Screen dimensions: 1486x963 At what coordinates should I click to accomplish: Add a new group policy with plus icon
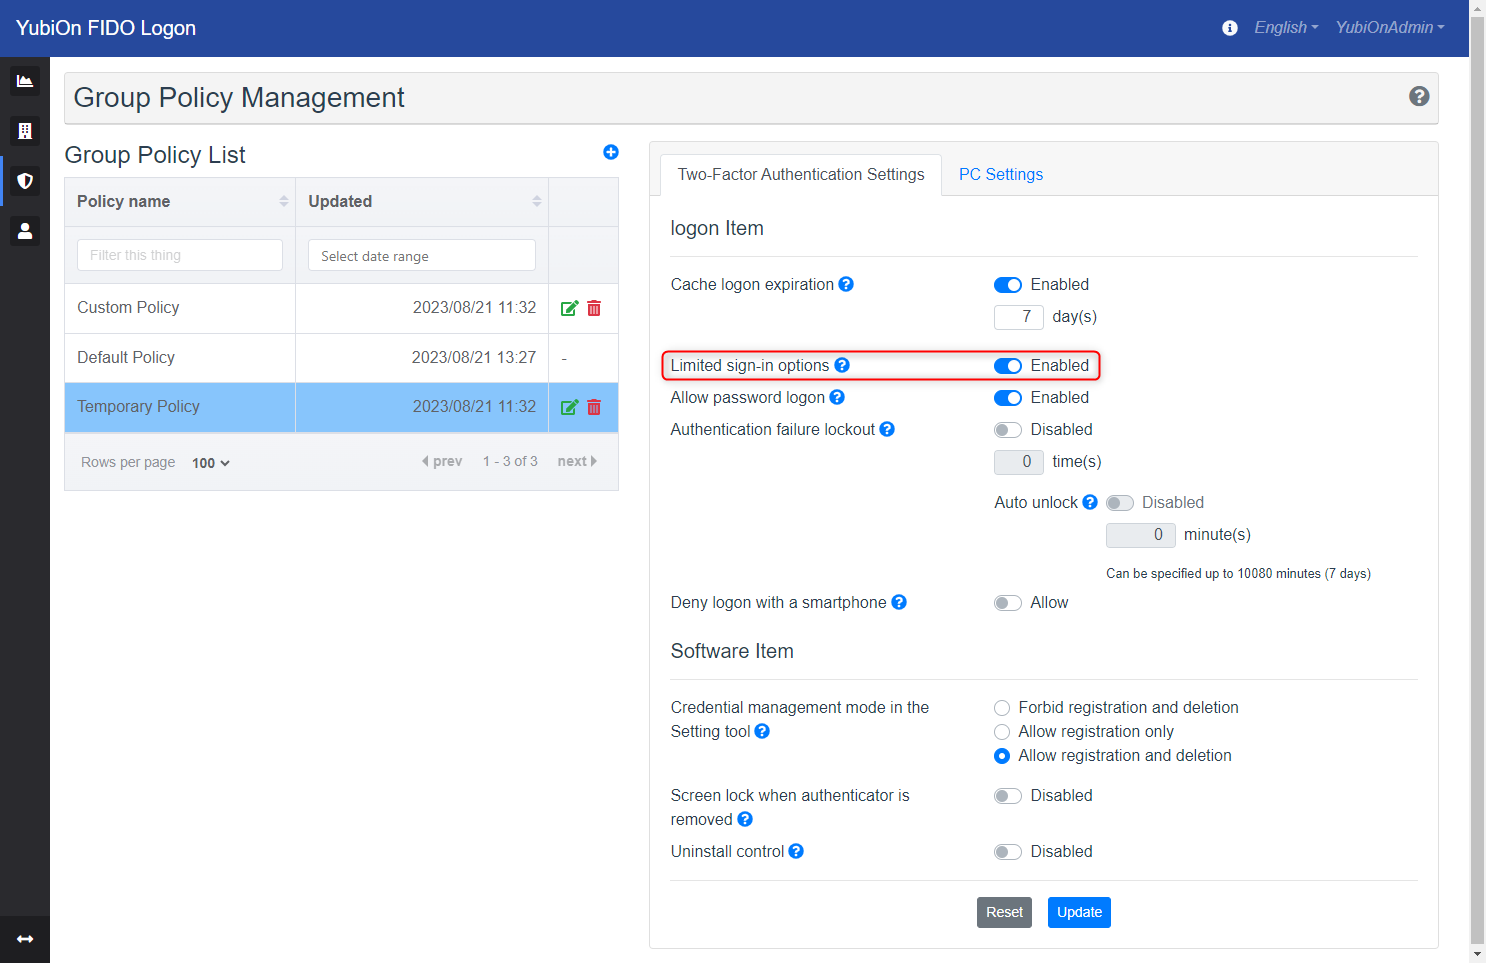tap(611, 152)
